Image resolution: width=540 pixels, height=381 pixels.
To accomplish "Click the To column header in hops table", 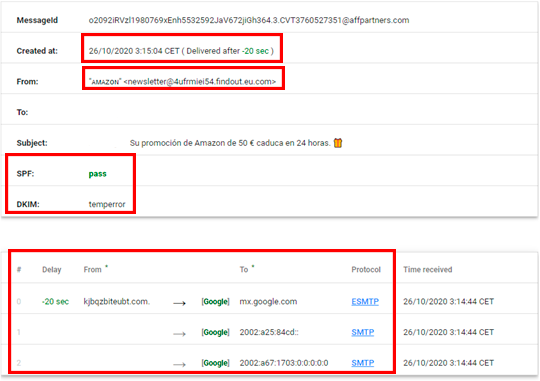I will click(x=244, y=270).
